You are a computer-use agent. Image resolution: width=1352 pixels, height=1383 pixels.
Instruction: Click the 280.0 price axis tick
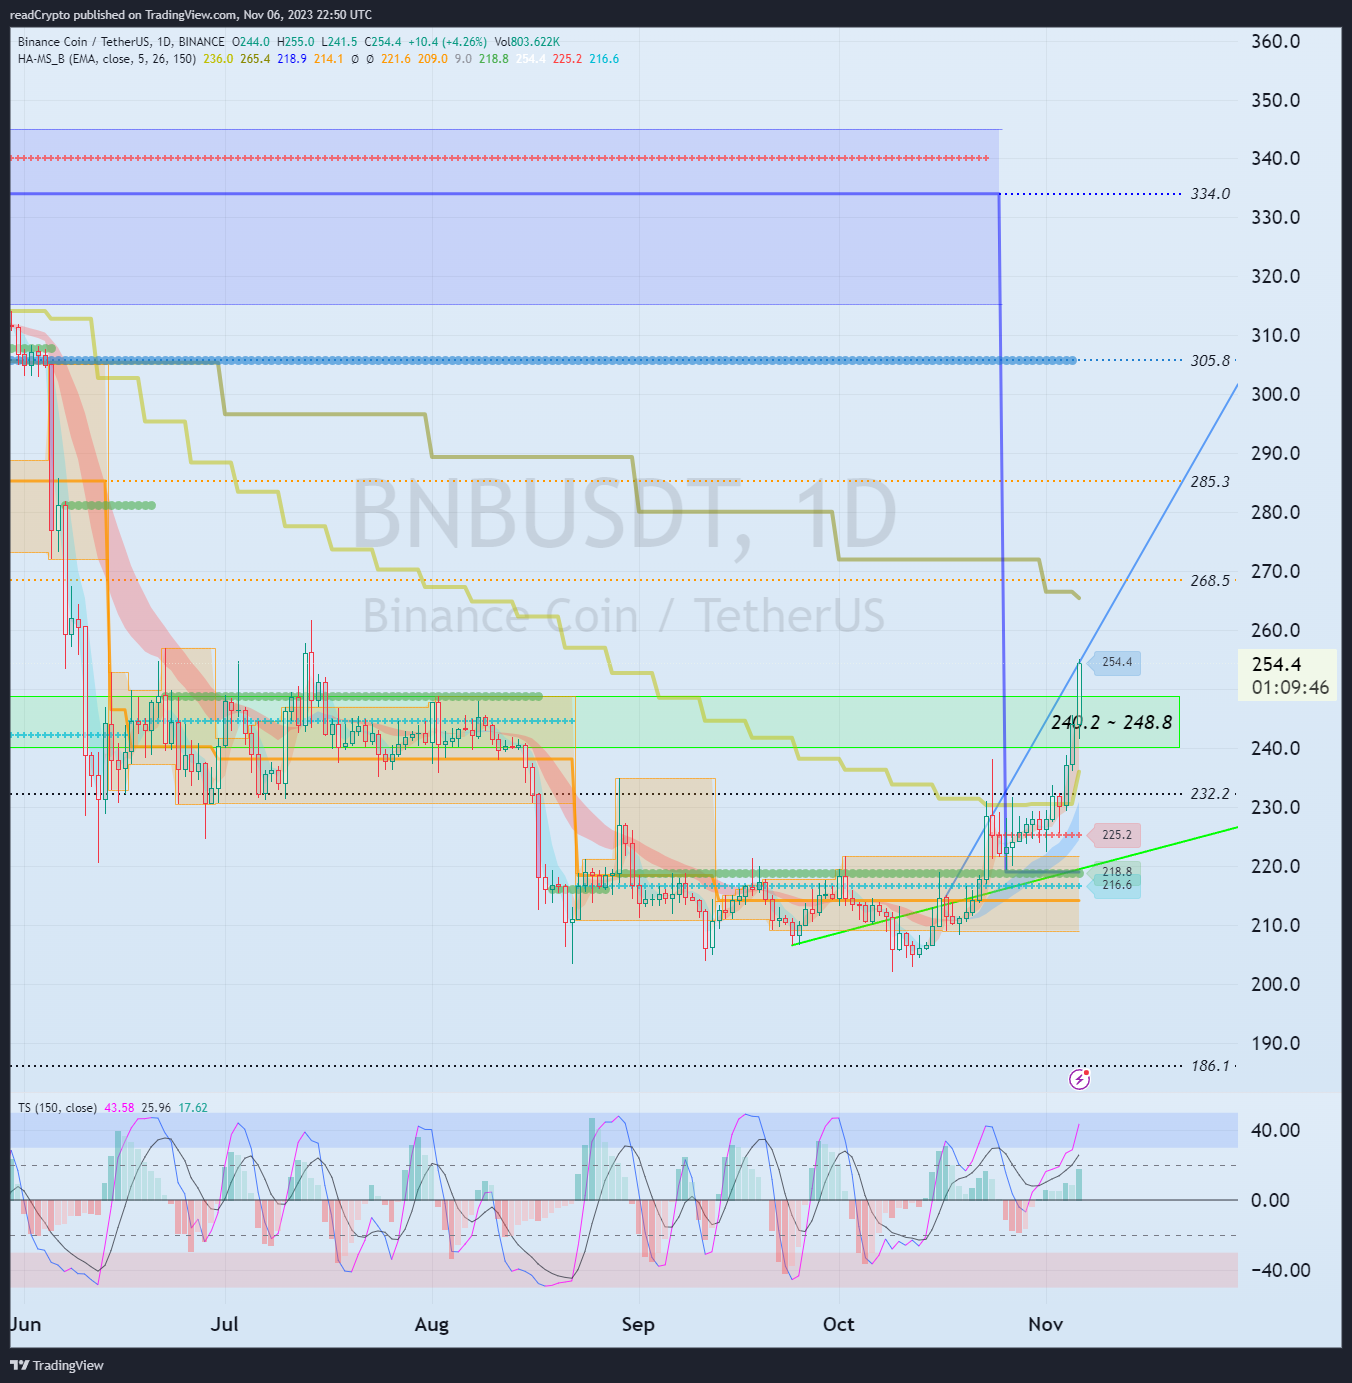click(1276, 513)
